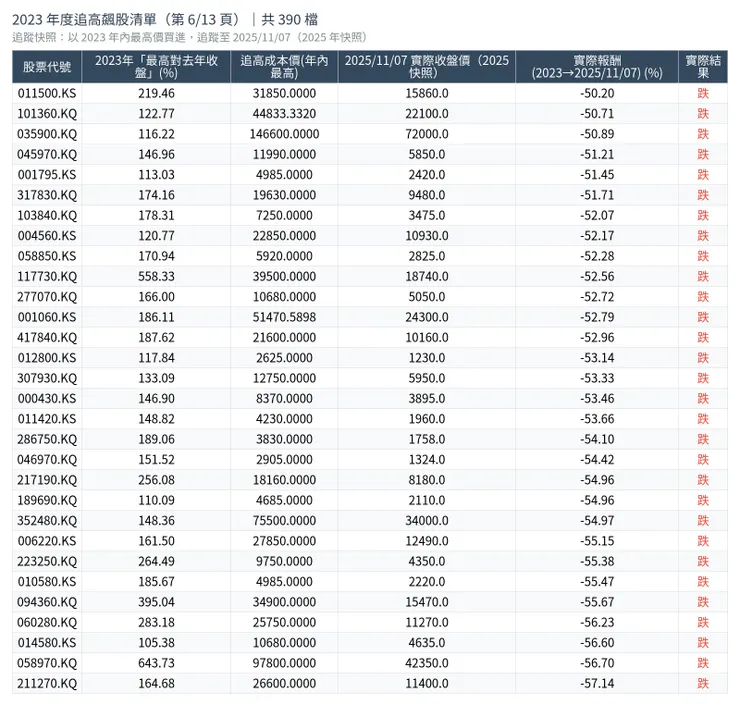
Task: Click the 跌 result in 011500.KS row
Action: tap(703, 93)
